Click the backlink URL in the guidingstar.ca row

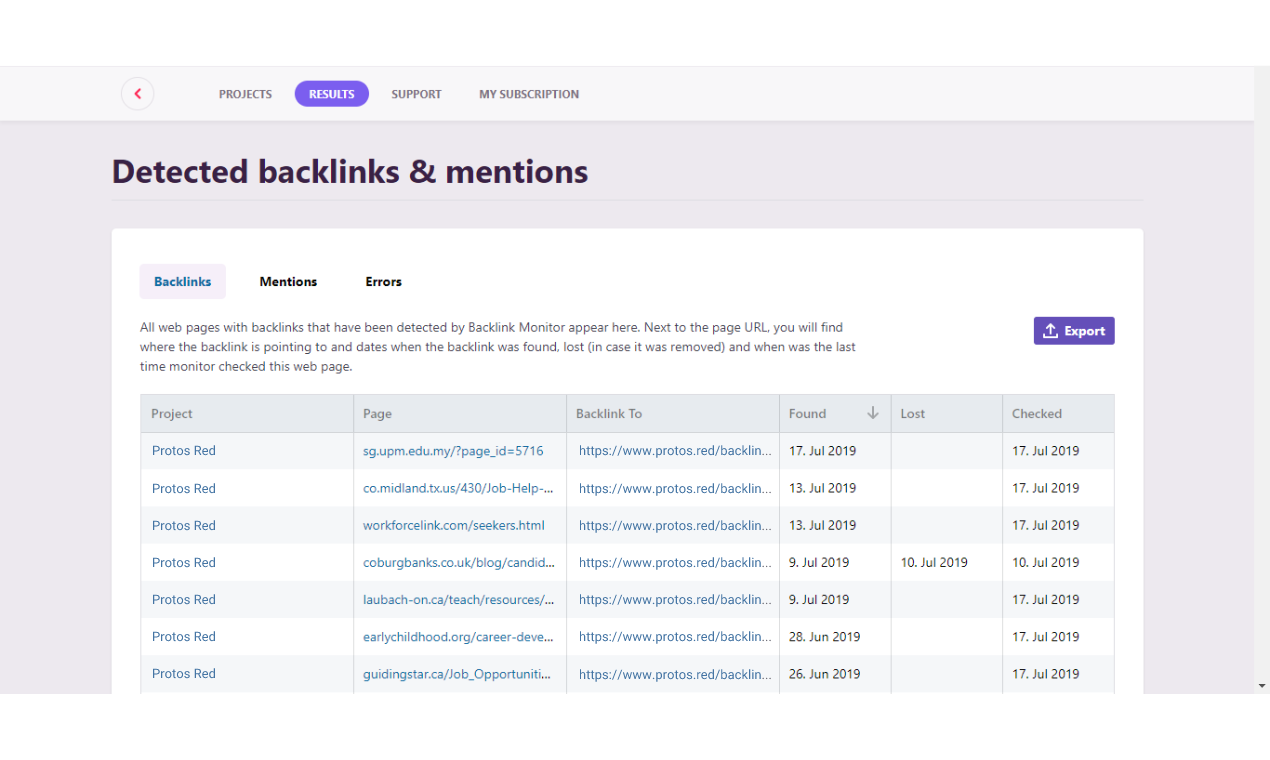(674, 673)
